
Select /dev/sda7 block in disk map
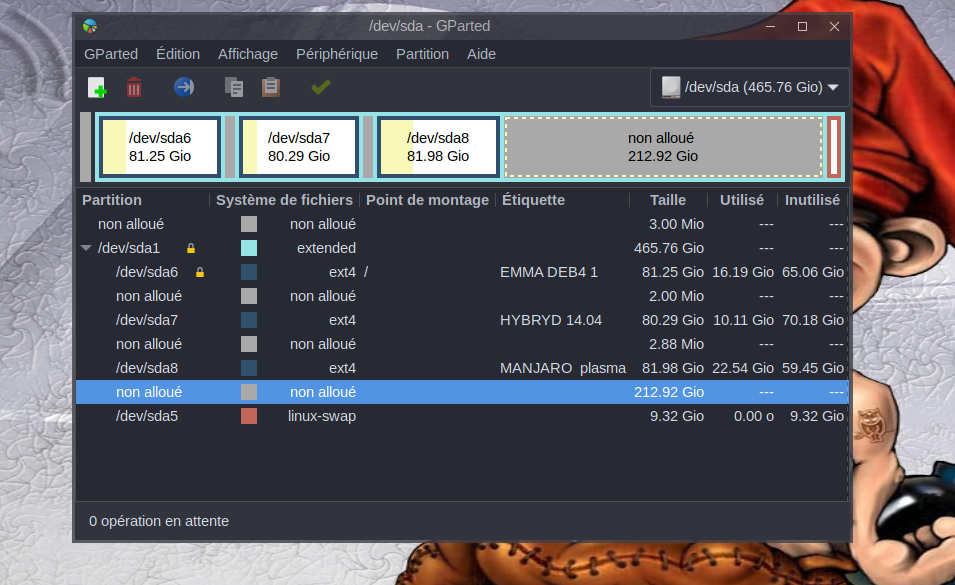pyautogui.click(x=298, y=147)
